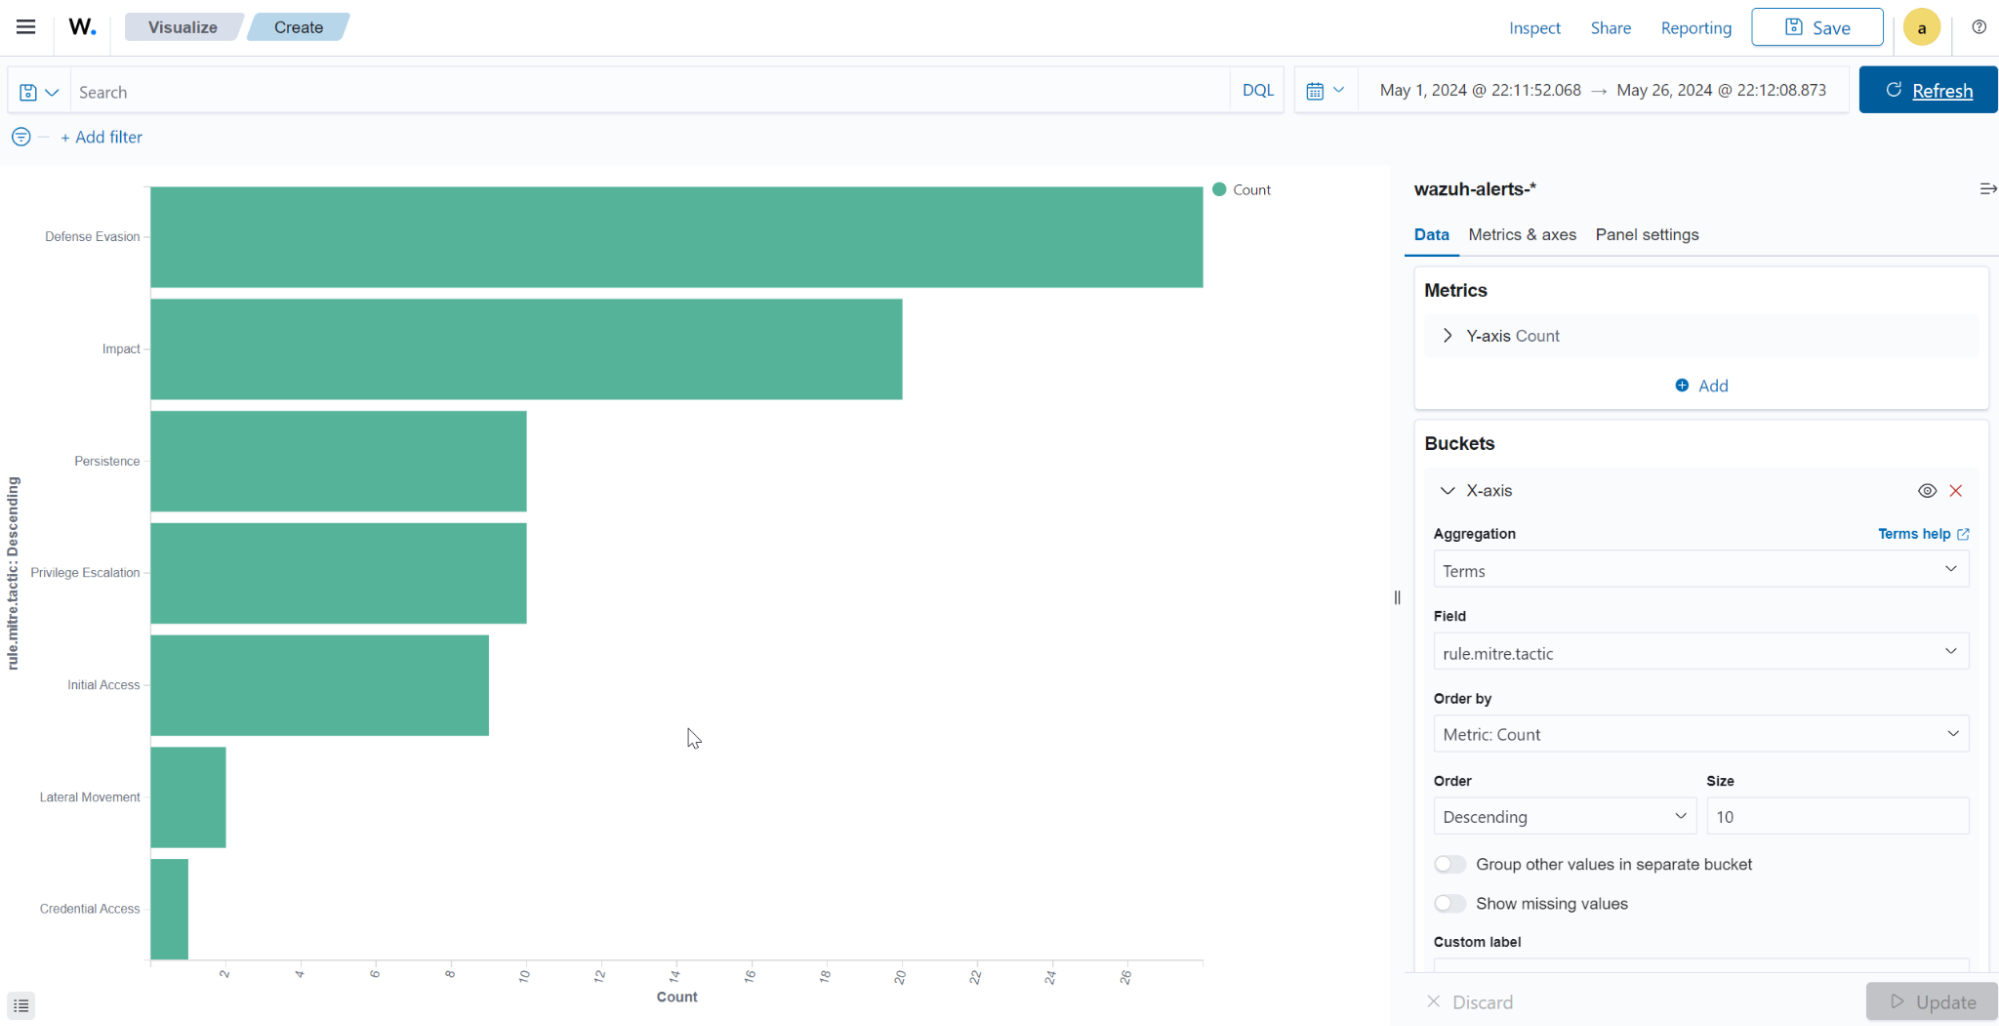
Task: Open the Panel settings tab
Action: [x=1647, y=234]
